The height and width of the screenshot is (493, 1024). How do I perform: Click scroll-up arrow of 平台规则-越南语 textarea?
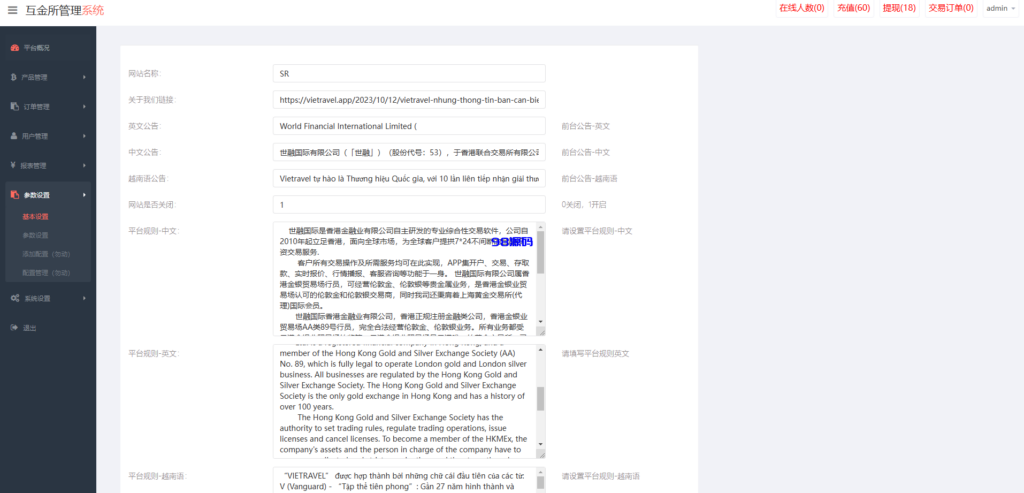pyautogui.click(x=540, y=472)
